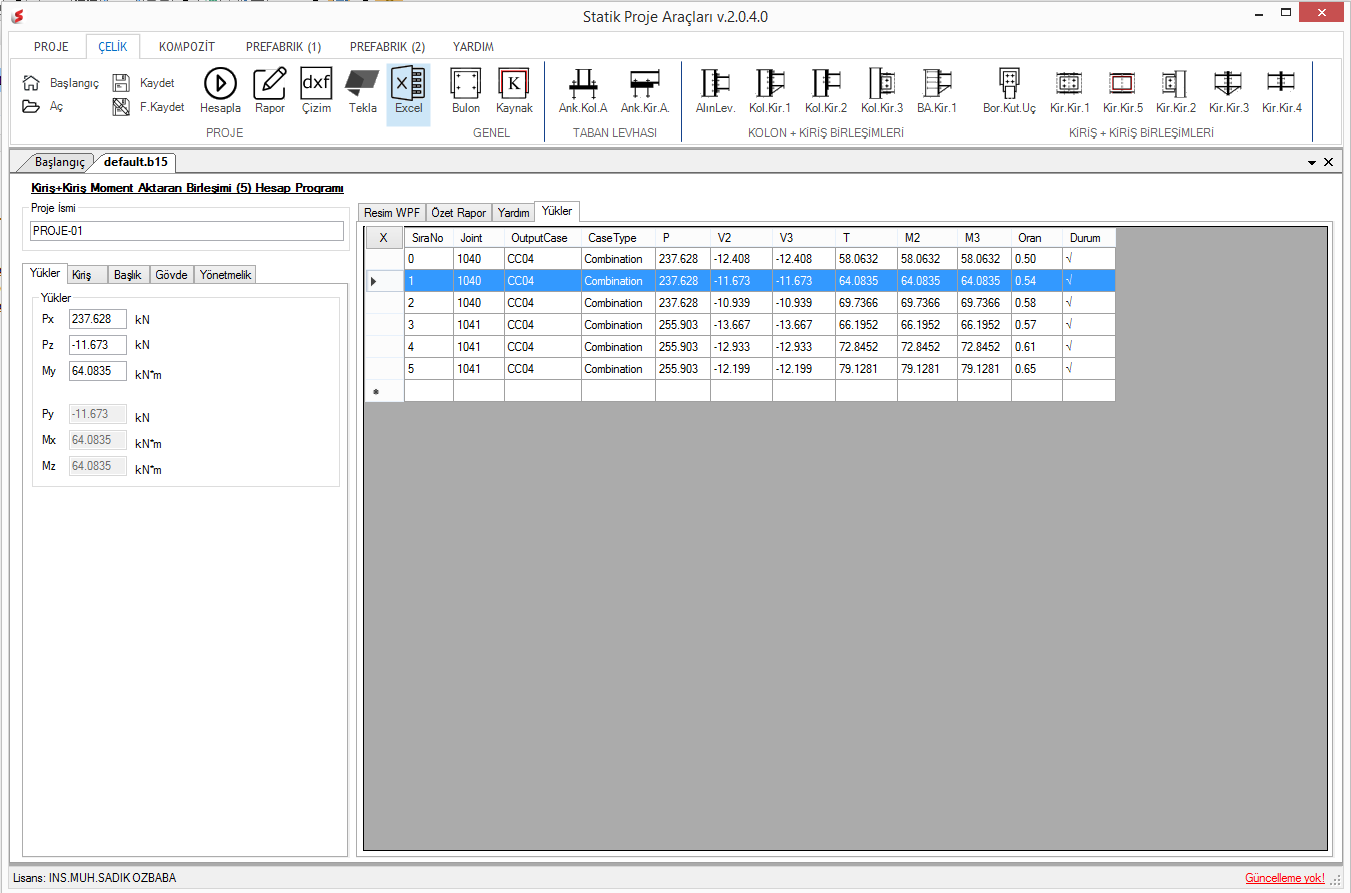Click the Proje İsmi input field
The width and height of the screenshot is (1351, 893).
click(x=187, y=231)
